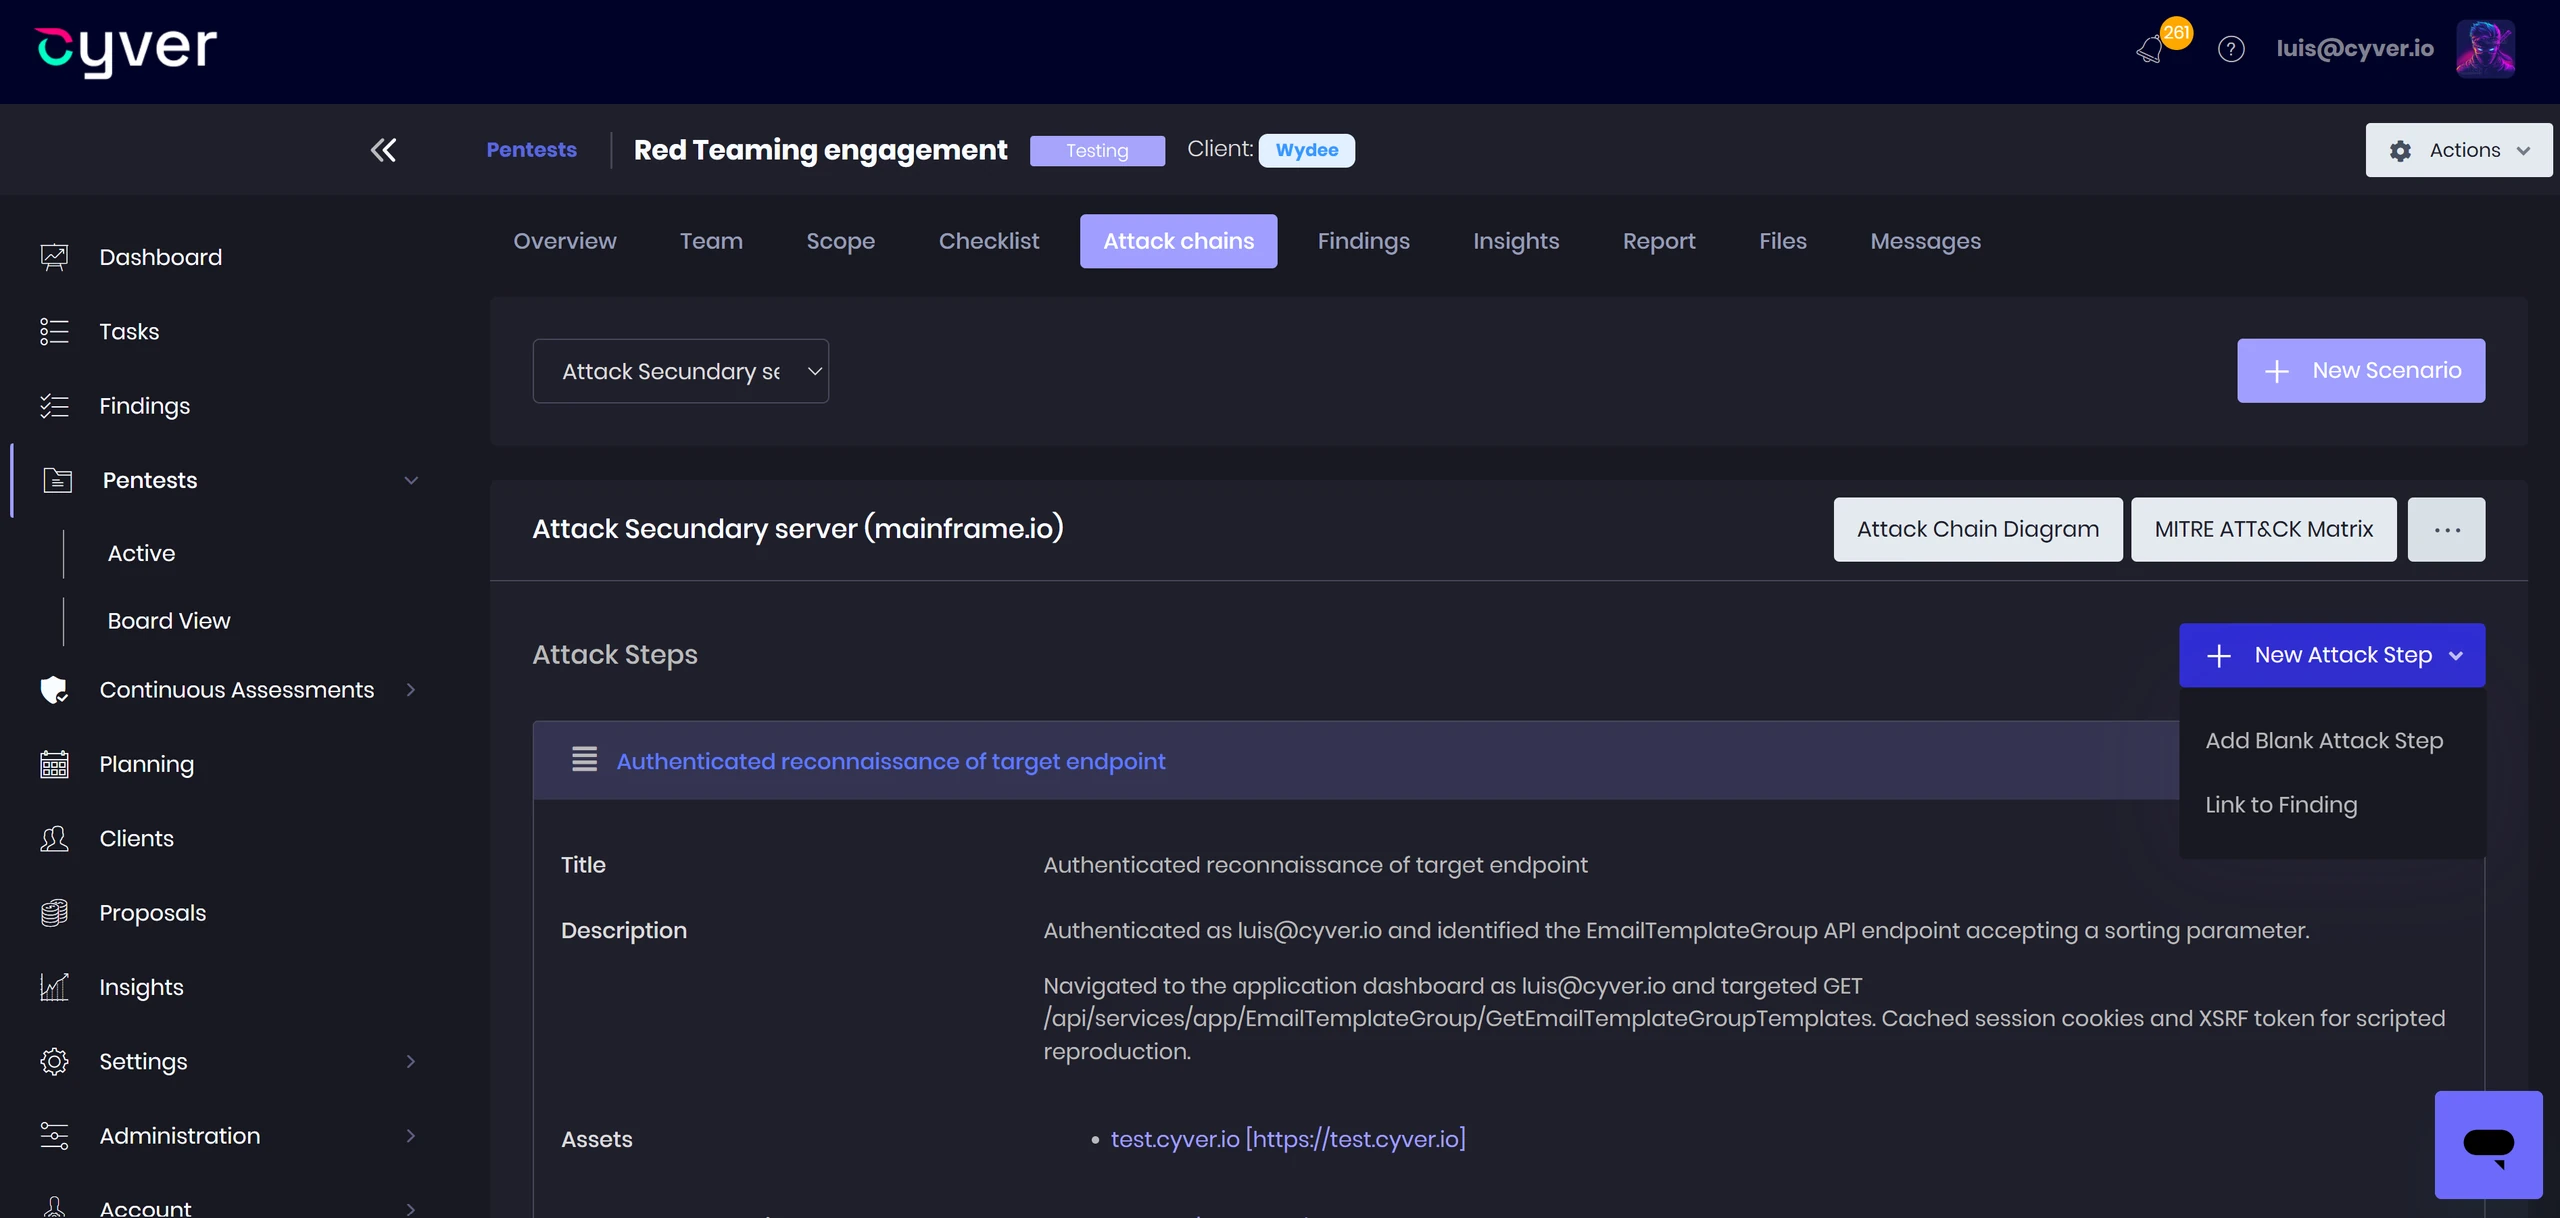The image size is (2560, 1218).
Task: Open the MITRE ATT&CK Matrix
Action: (2264, 530)
